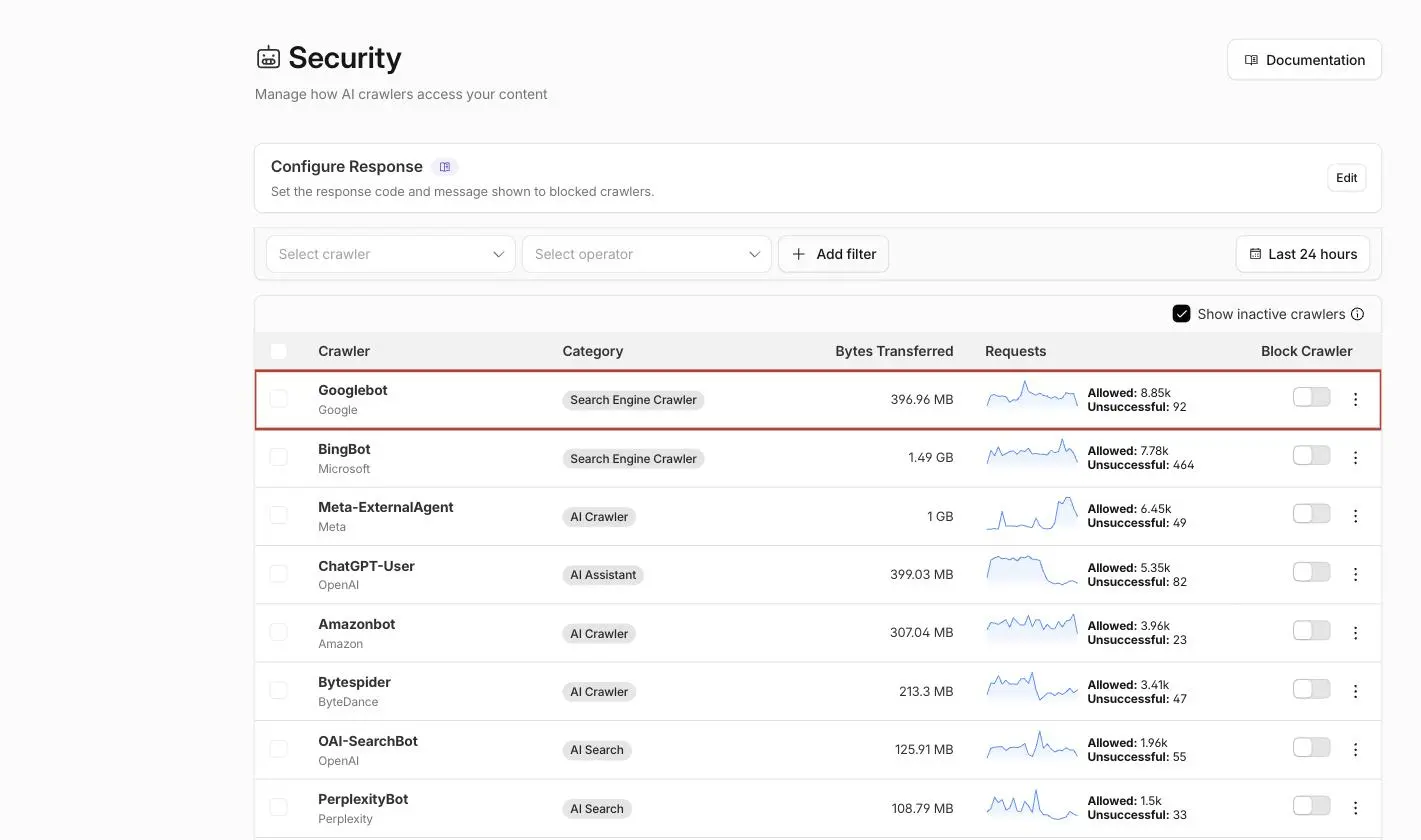
Task: Enable Block Crawler for Amazonbot
Action: [x=1311, y=630]
